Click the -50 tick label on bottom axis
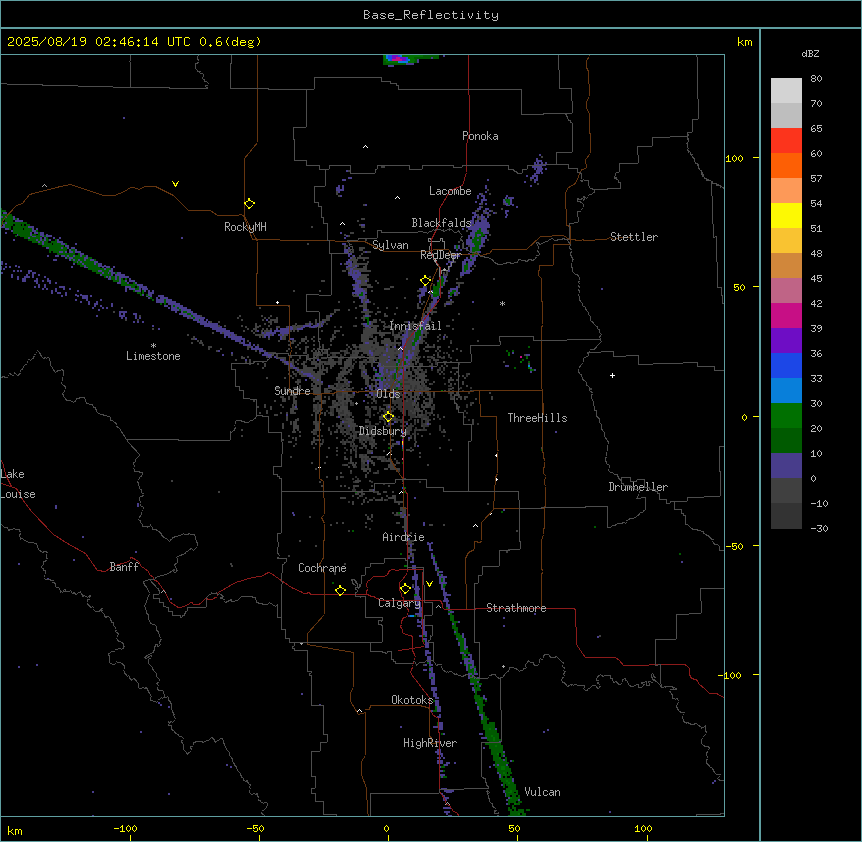This screenshot has width=862, height=842. click(x=255, y=828)
